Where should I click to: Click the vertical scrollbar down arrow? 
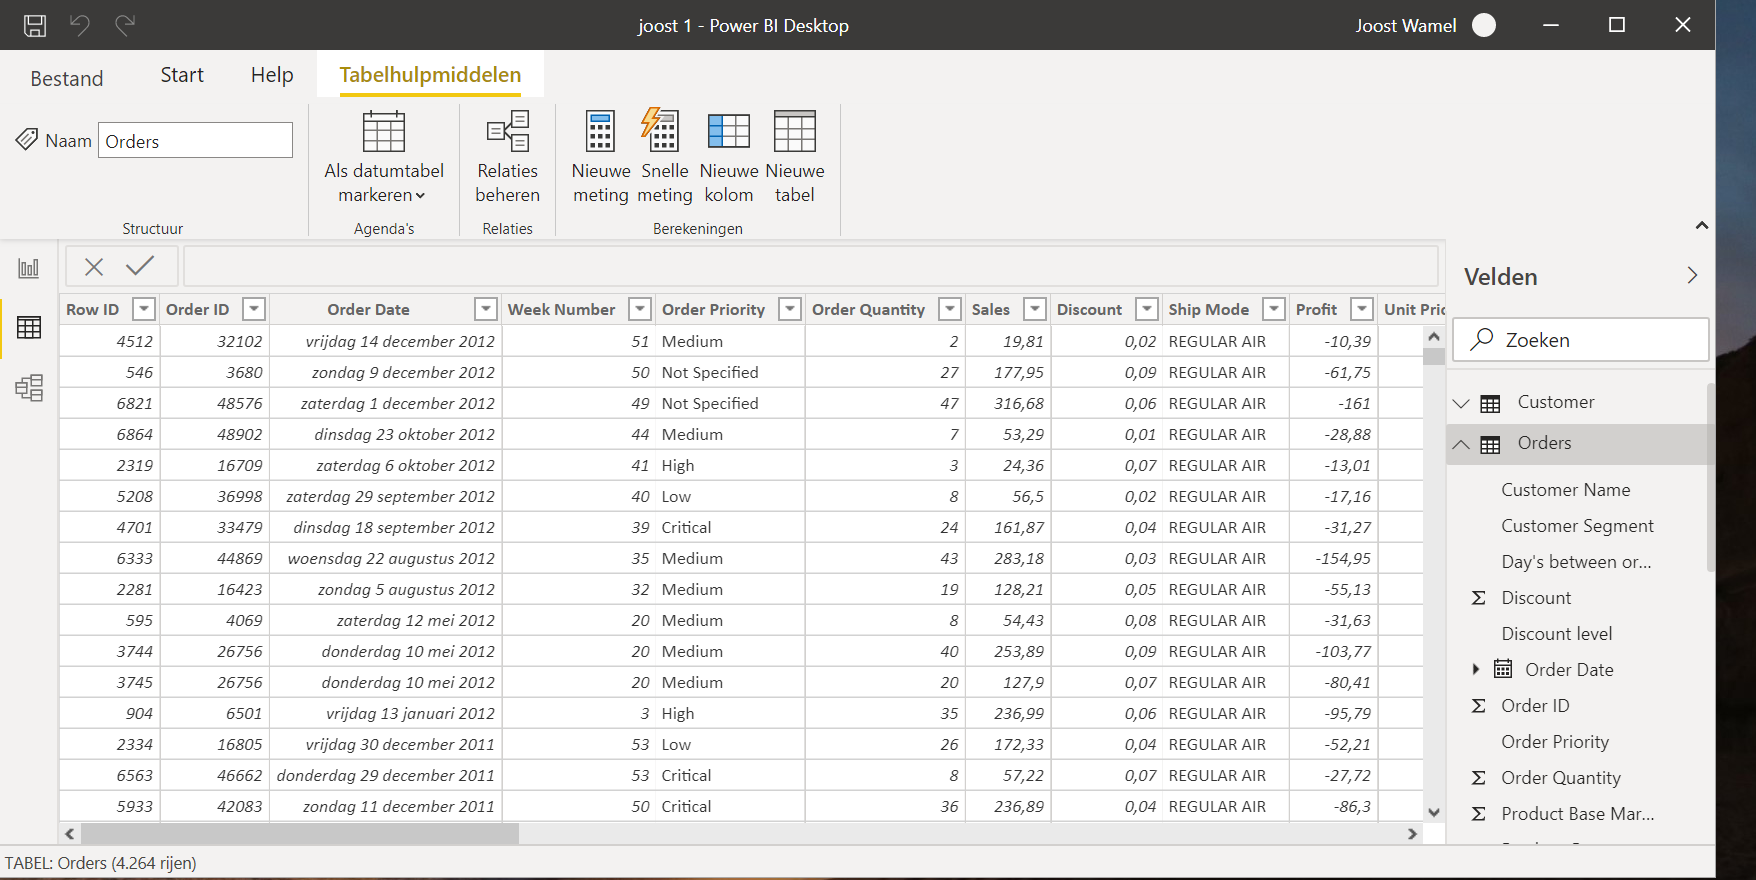pyautogui.click(x=1434, y=813)
